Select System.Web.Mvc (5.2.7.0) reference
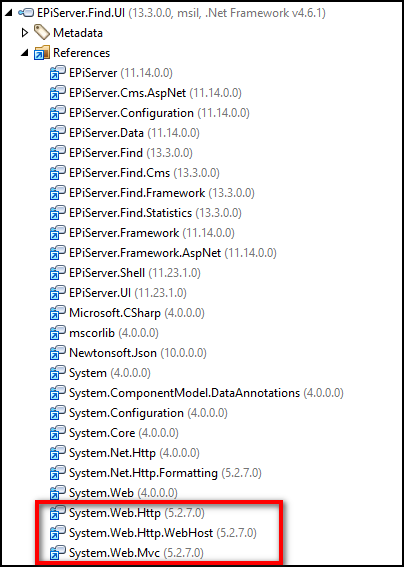Viewport: 404px width, 567px height. coord(136,552)
